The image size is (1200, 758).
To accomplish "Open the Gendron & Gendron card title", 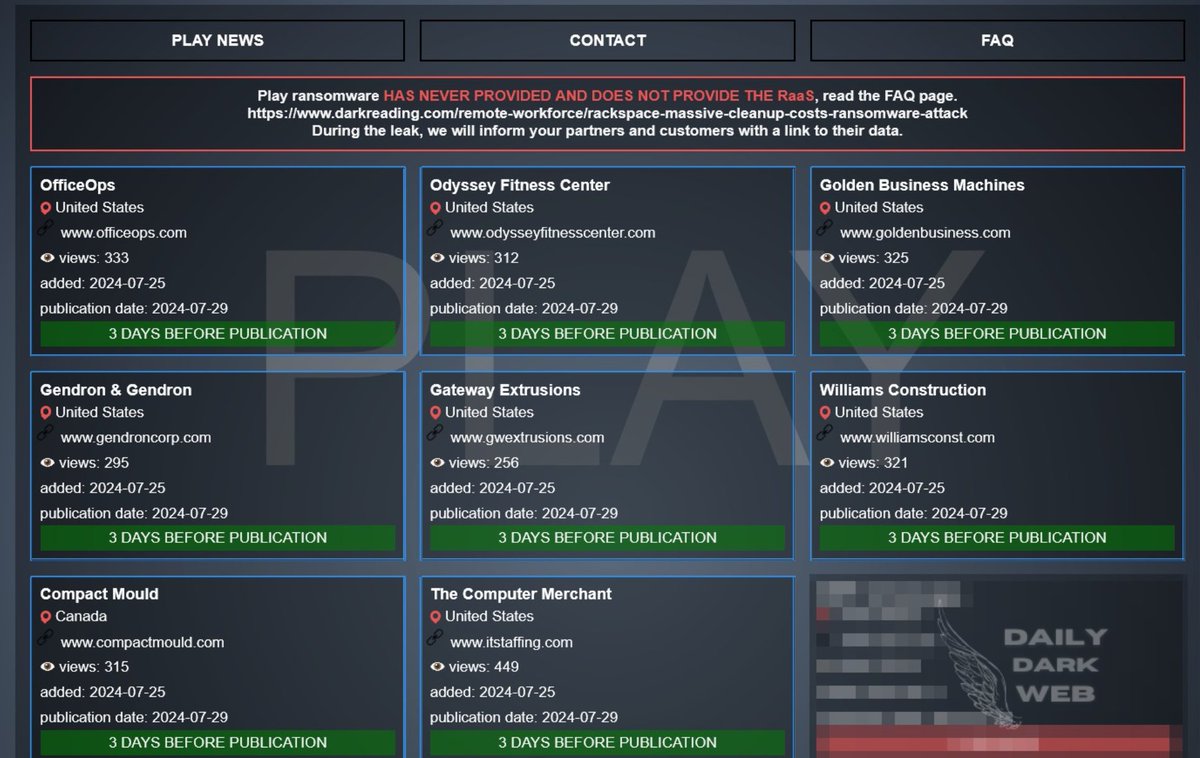I will pos(116,390).
